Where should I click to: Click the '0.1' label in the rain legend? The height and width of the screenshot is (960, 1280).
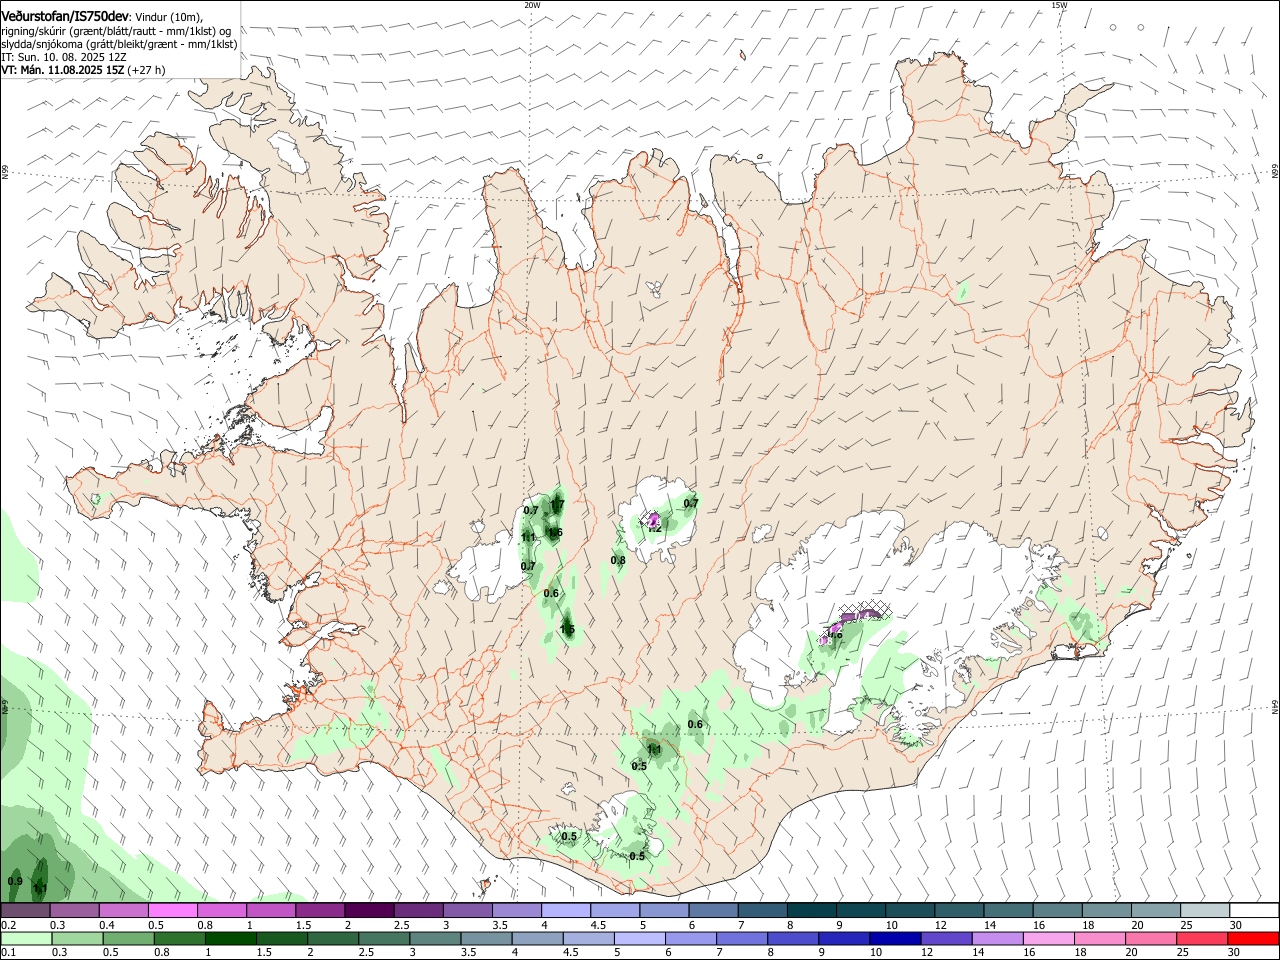(x=7, y=953)
